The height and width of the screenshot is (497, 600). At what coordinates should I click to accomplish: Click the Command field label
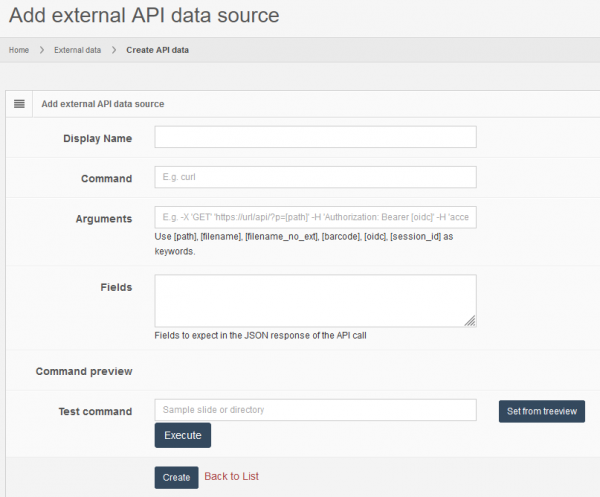tap(106, 178)
